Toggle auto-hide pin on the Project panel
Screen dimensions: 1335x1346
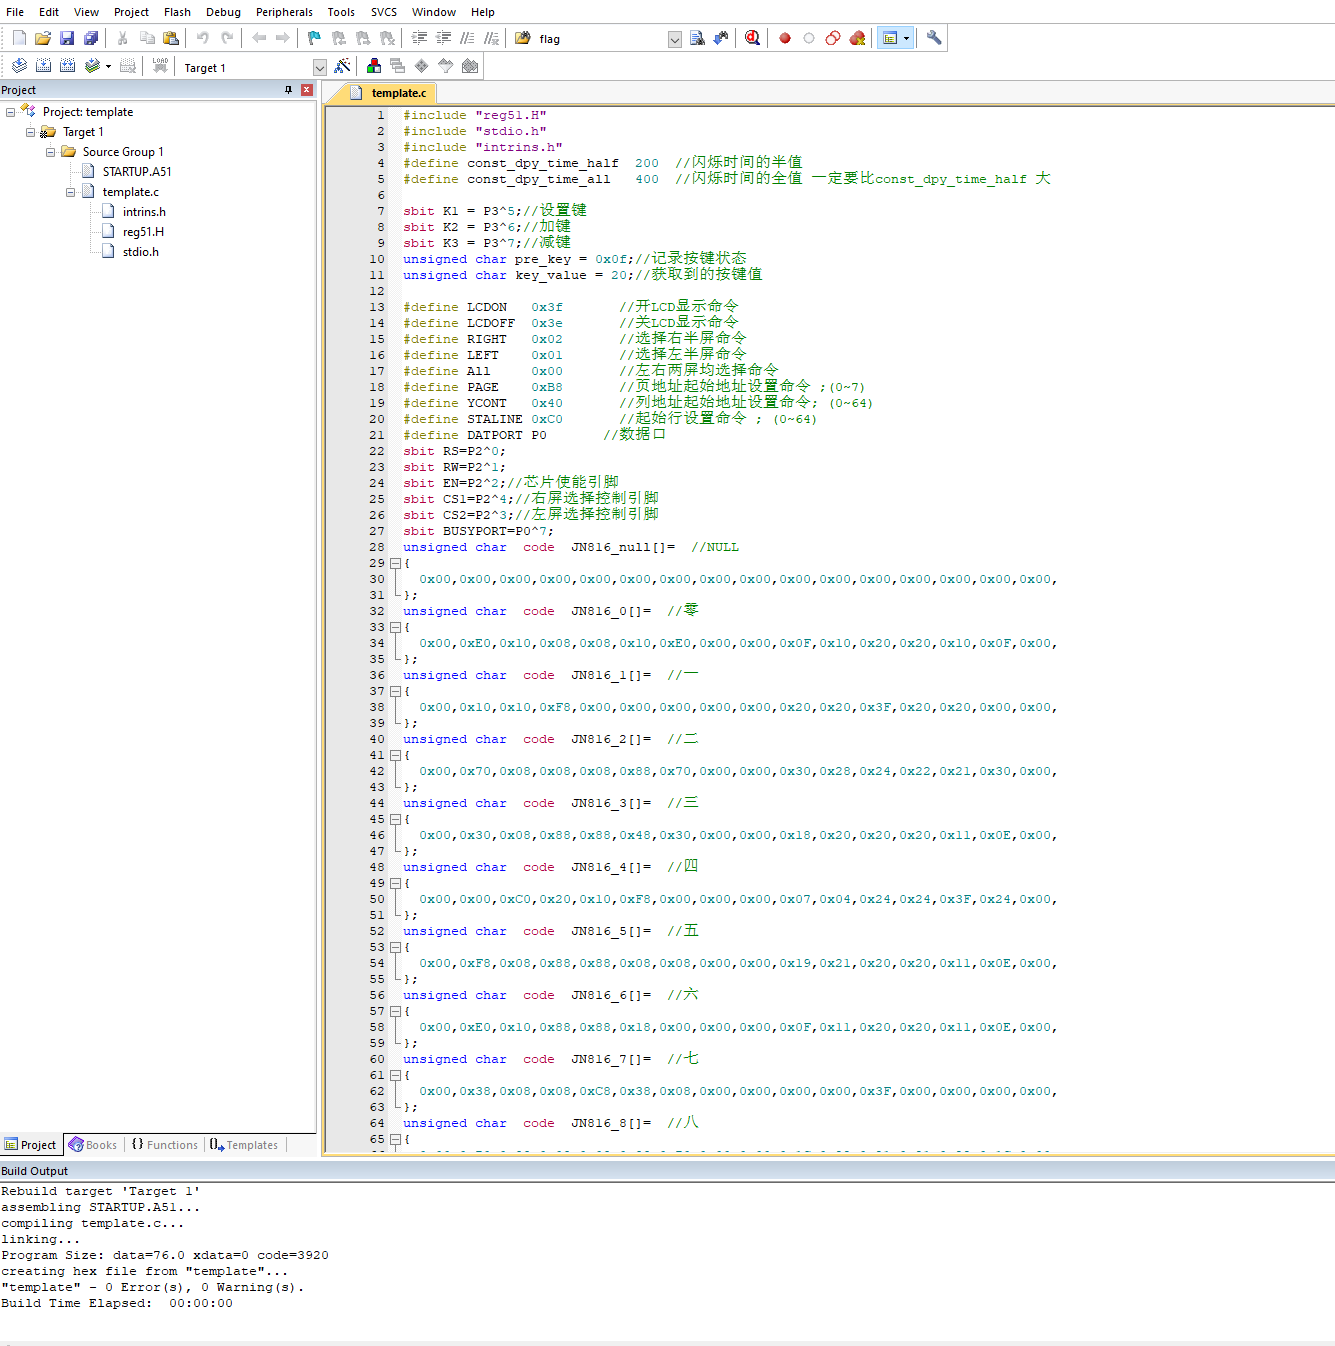pos(289,90)
